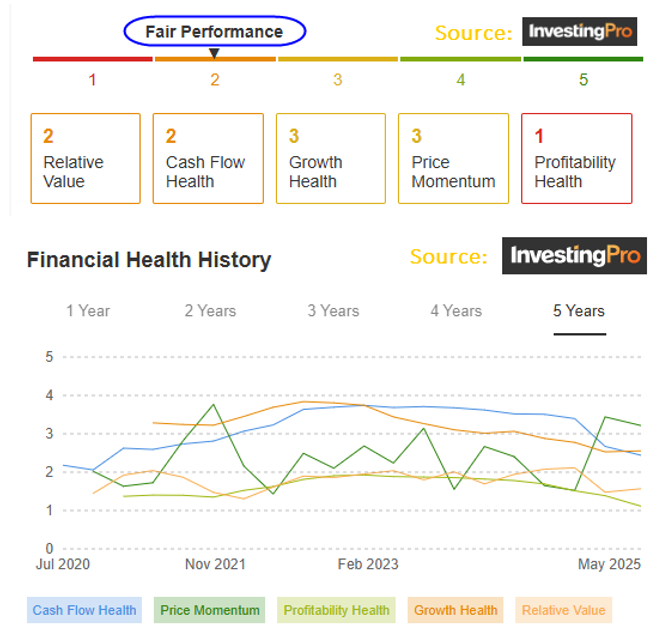Screen dimensions: 653x631
Task: Click the yellow score 3 segment
Action: pyautogui.click(x=338, y=59)
